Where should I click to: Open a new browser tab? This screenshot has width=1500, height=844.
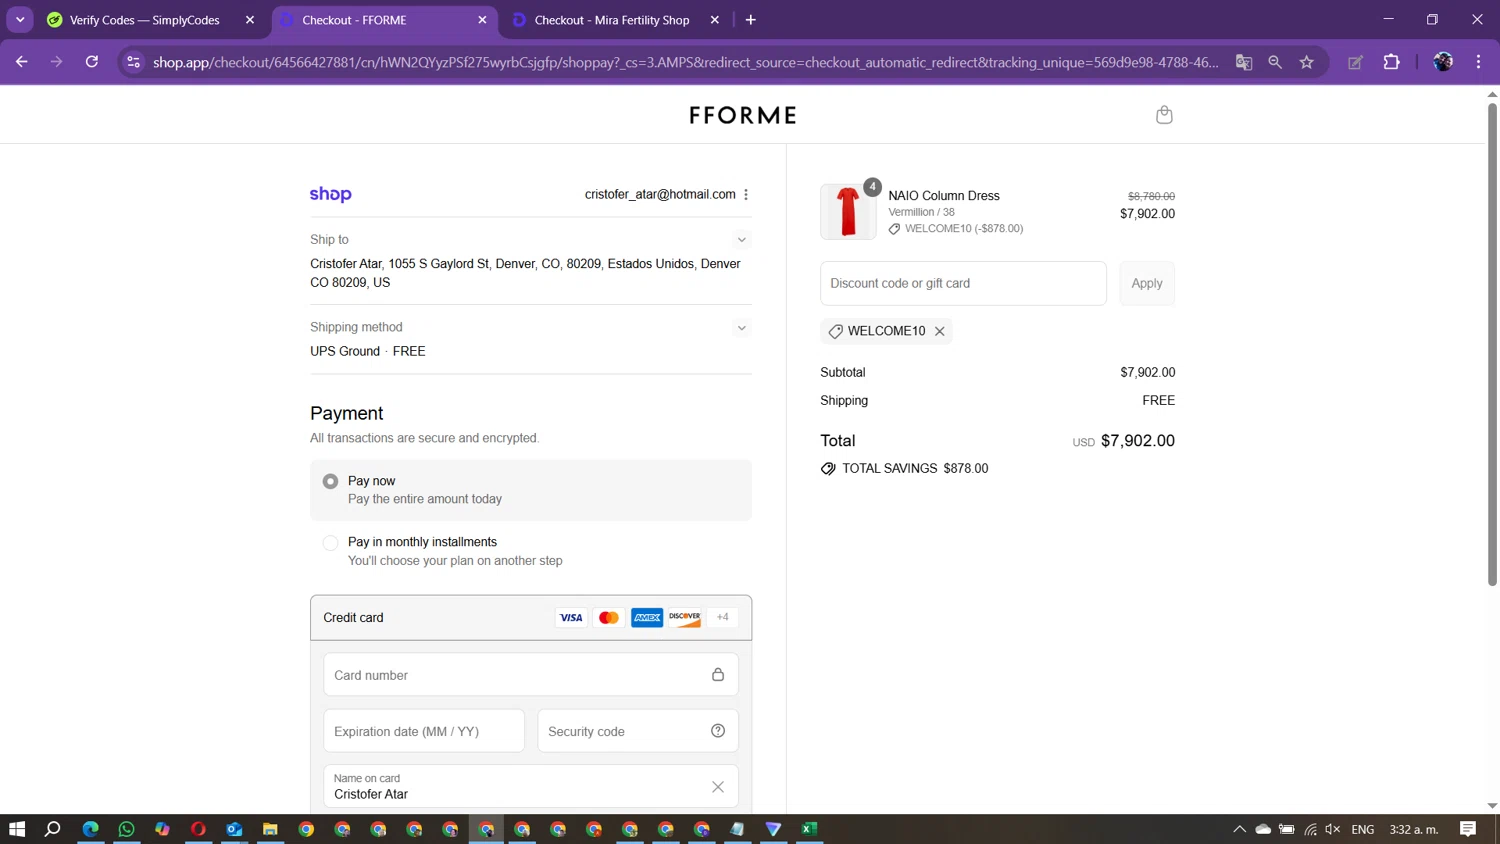(x=751, y=20)
